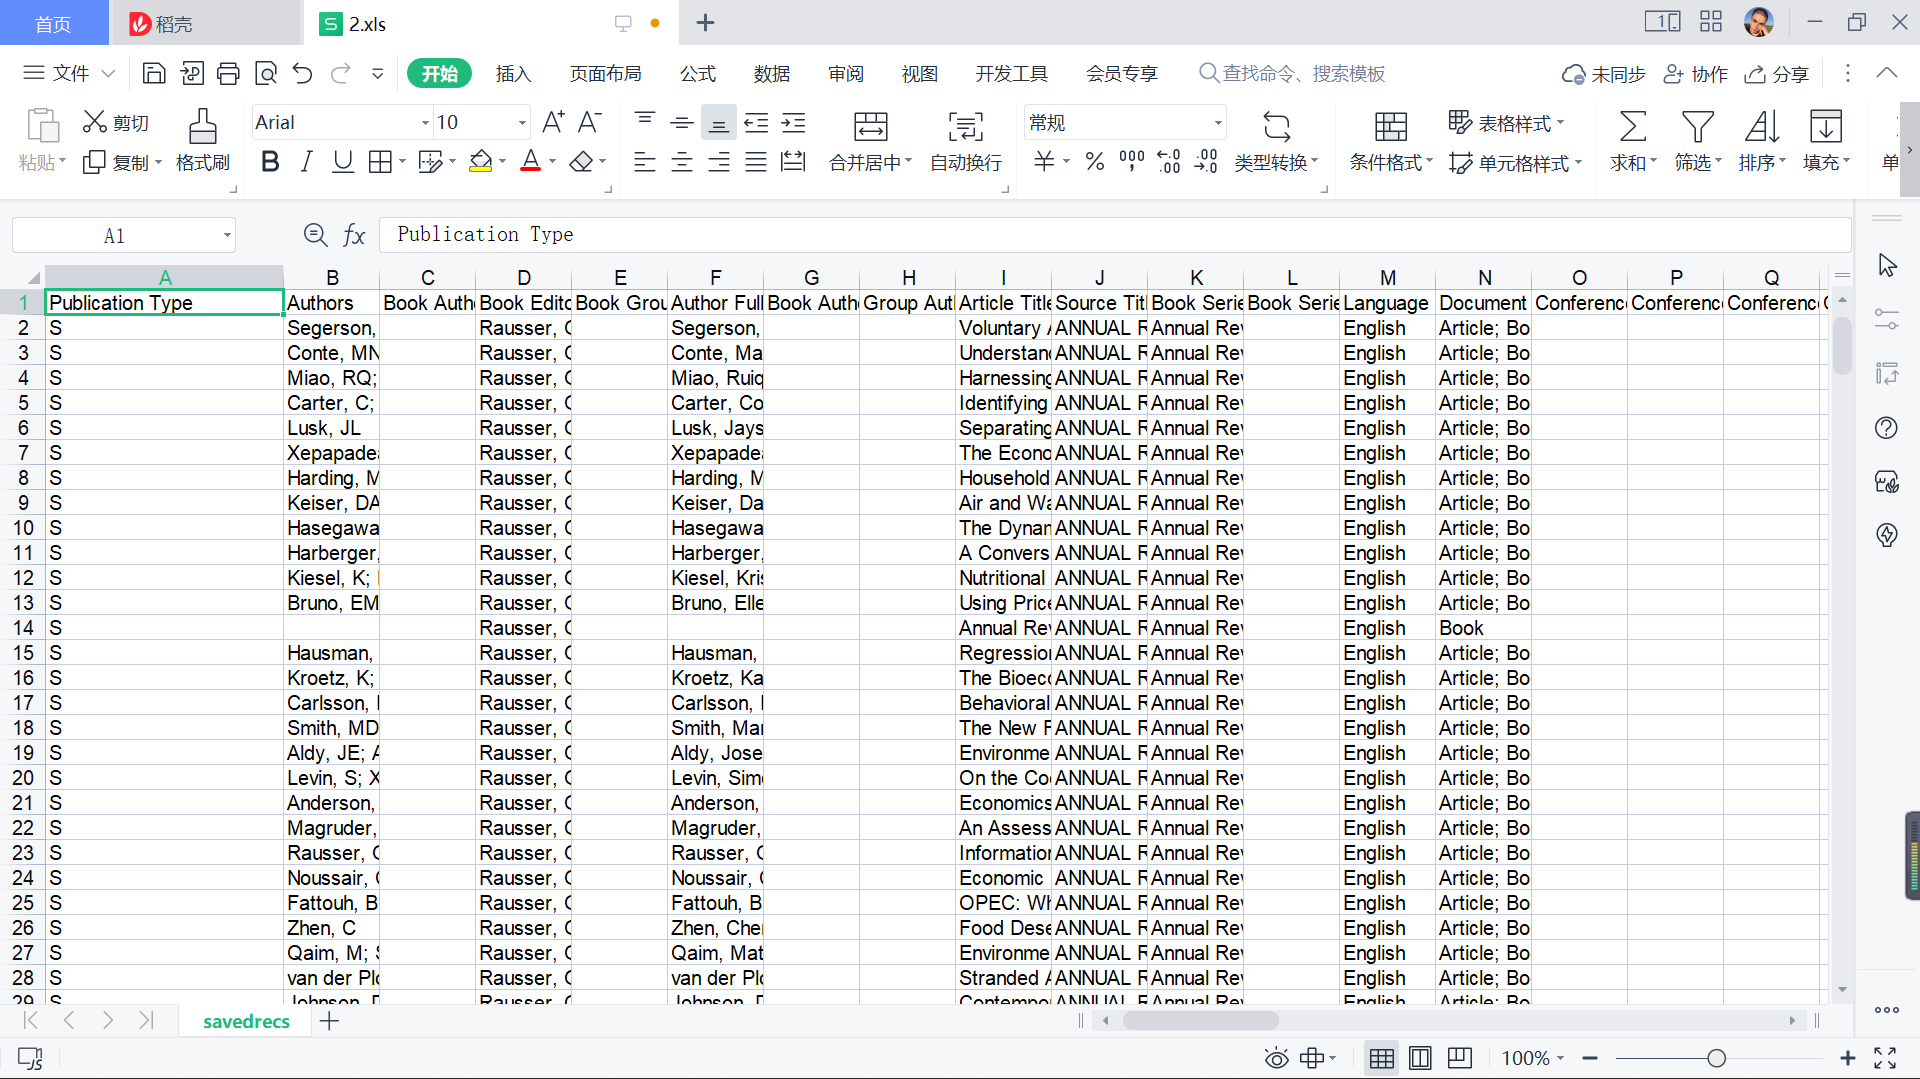Switch to 插入 ribbon tab

(x=513, y=73)
